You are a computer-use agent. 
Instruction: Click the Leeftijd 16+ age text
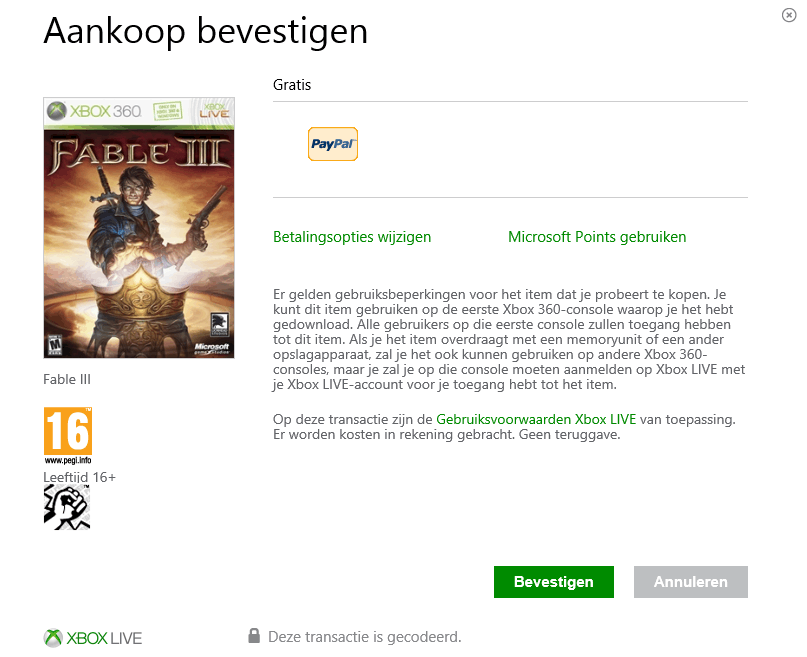coord(79,477)
